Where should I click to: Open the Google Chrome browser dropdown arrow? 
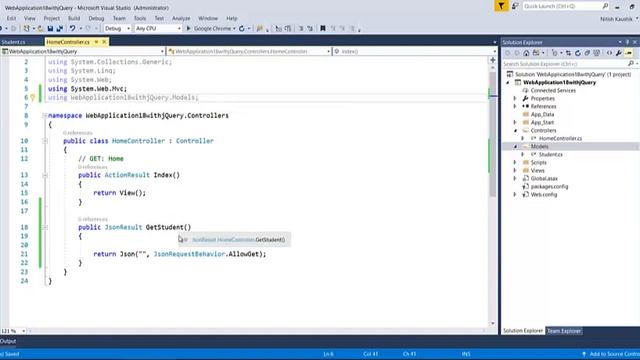(234, 29)
